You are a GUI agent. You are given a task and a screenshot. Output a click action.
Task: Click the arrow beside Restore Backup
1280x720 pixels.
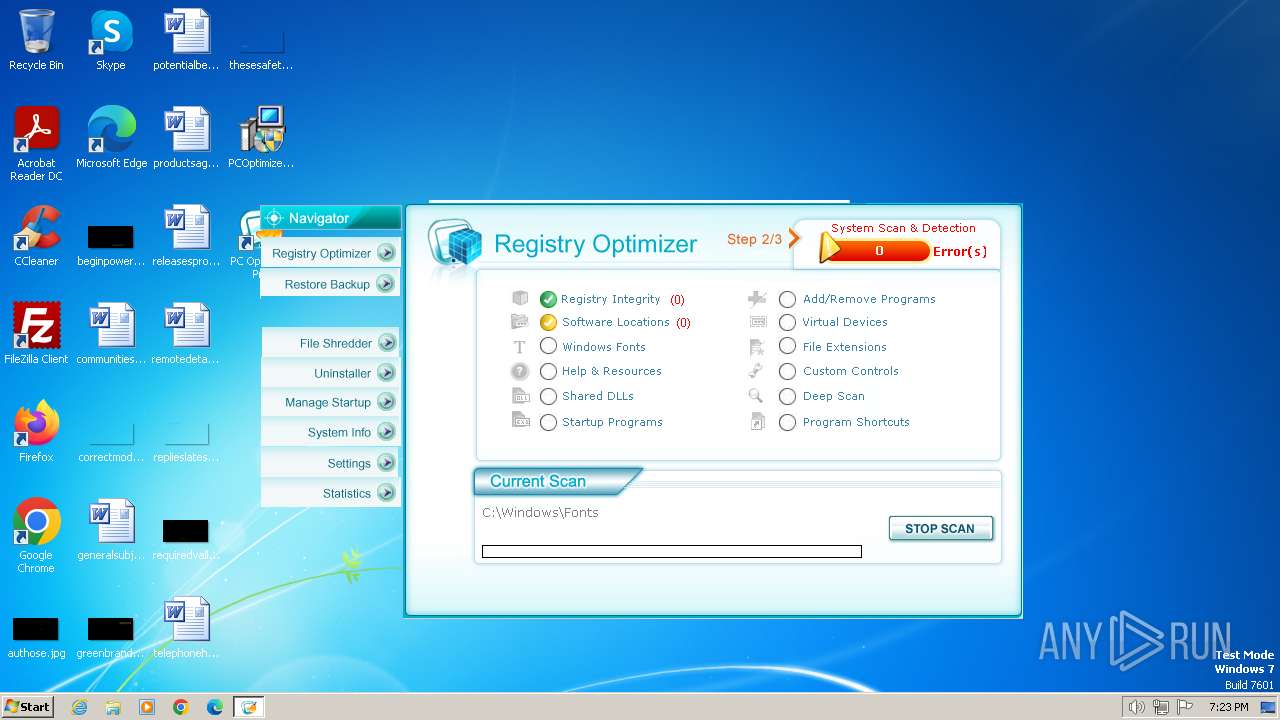[x=386, y=284]
